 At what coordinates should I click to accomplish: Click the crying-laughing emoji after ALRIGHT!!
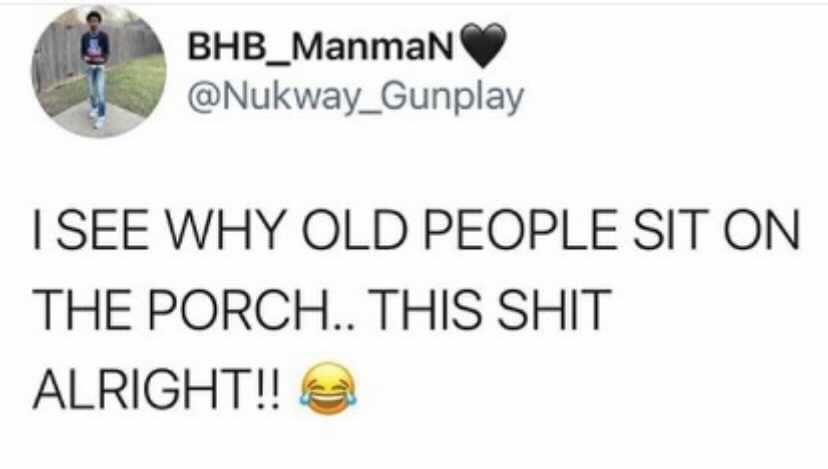(x=328, y=388)
